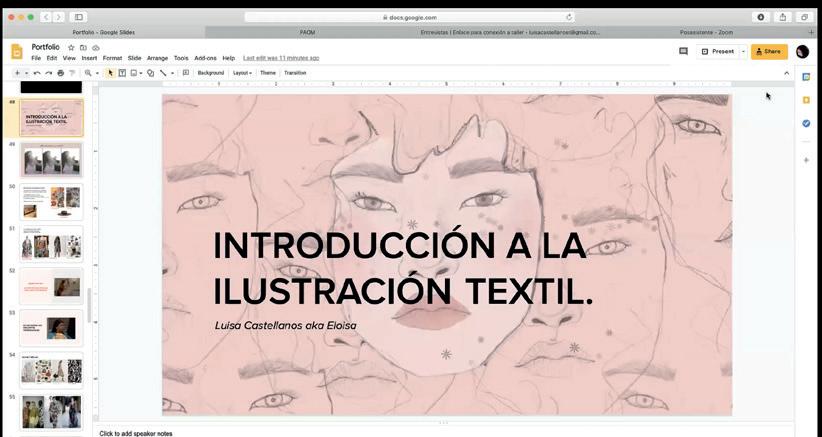Go back in Safari

[46, 17]
